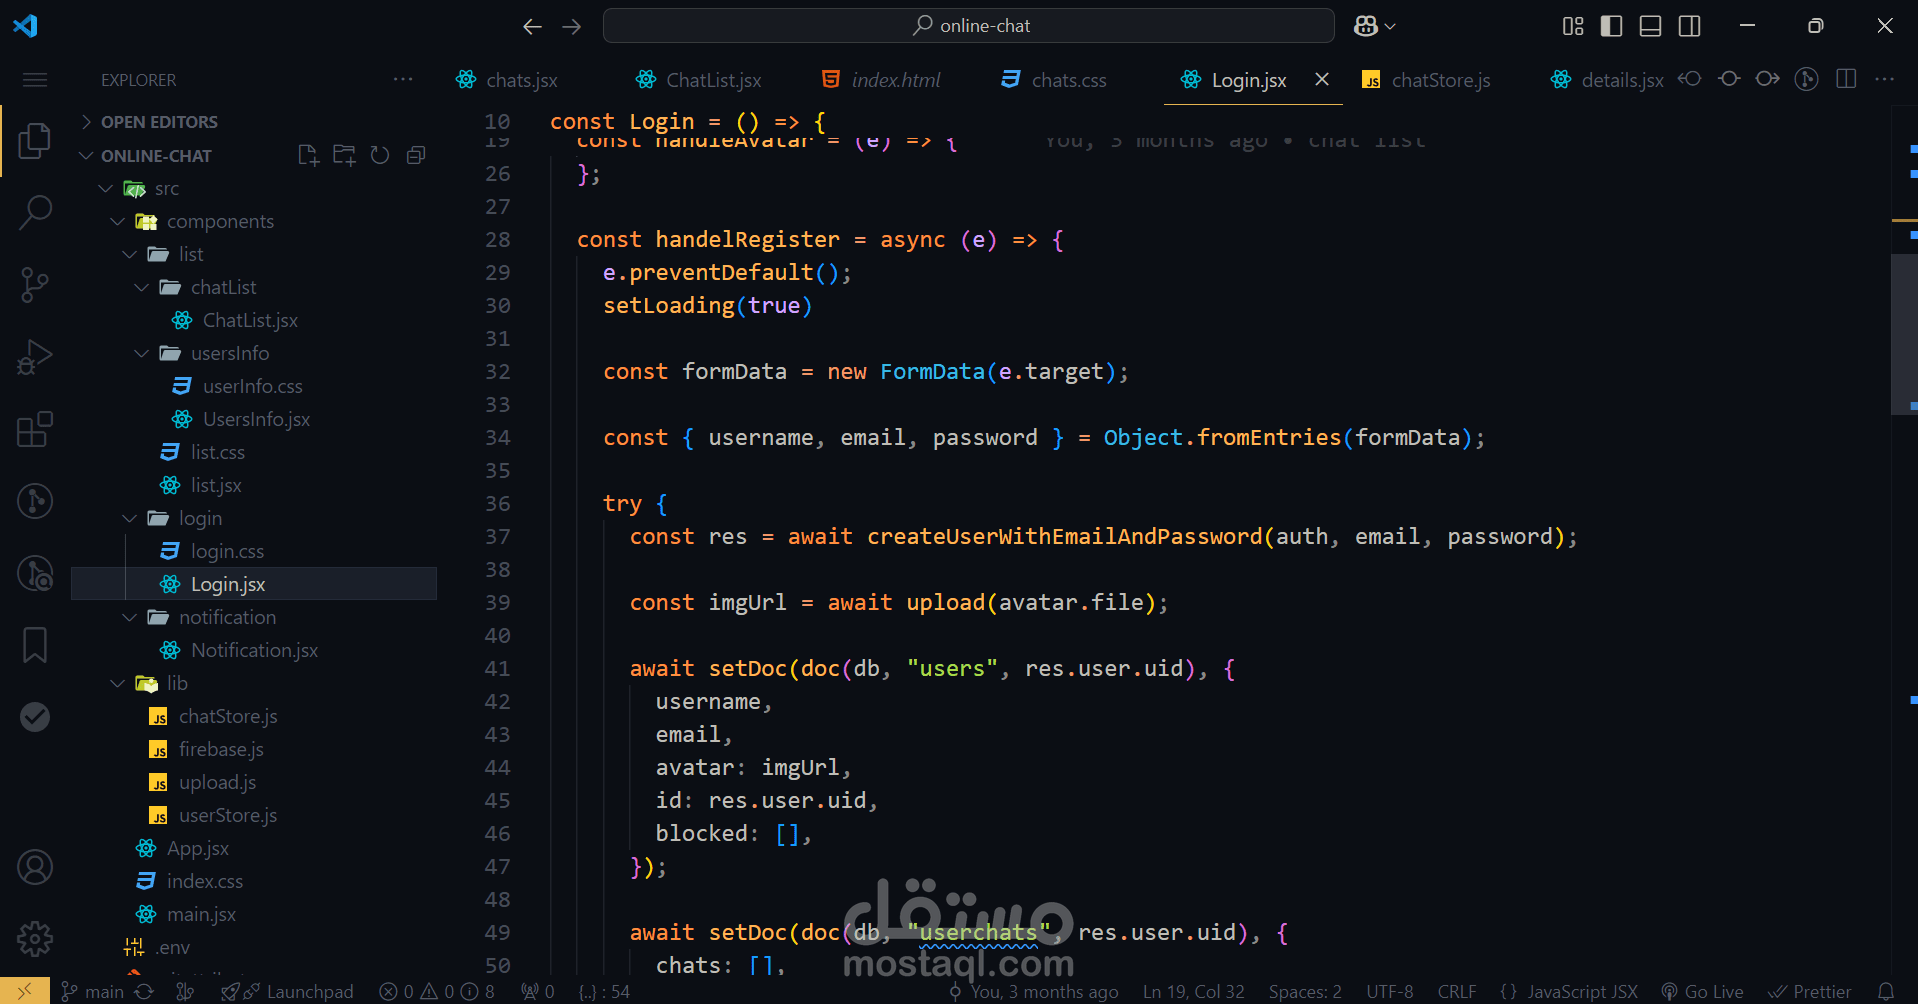
Task: Change end of line sequence CRLF
Action: pyautogui.click(x=1457, y=991)
